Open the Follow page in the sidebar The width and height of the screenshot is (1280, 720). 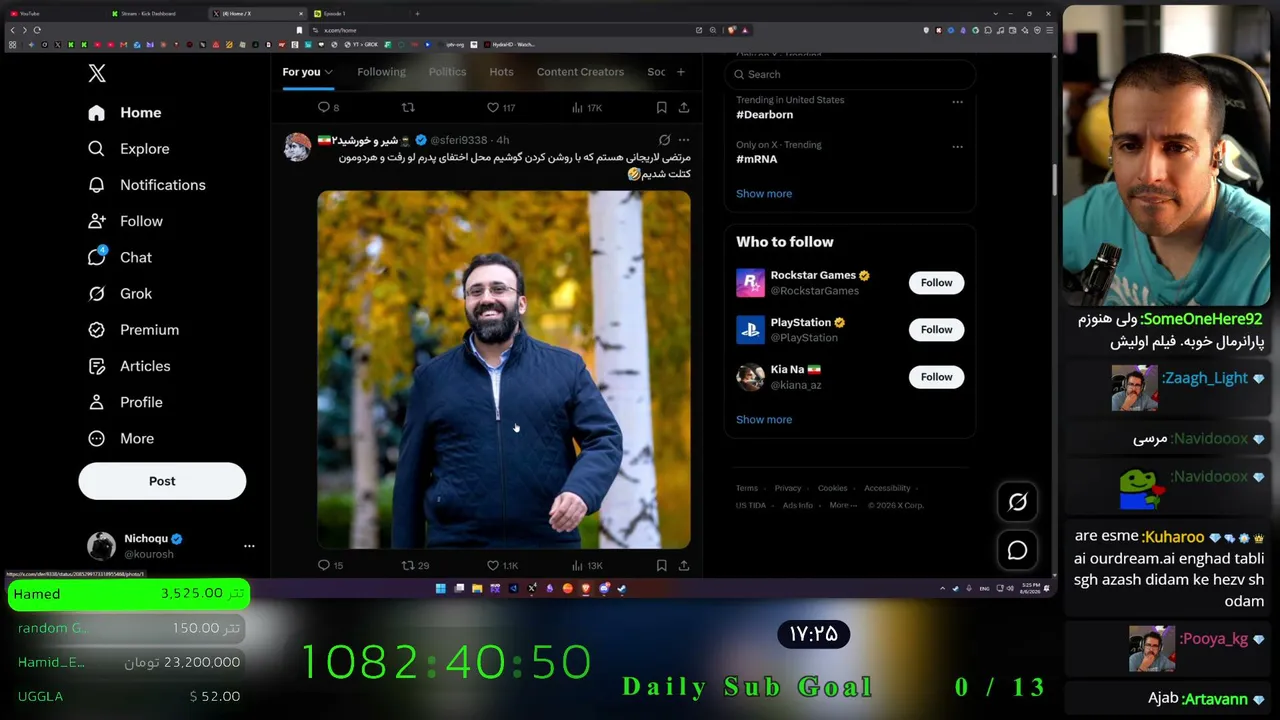[x=125, y=221]
